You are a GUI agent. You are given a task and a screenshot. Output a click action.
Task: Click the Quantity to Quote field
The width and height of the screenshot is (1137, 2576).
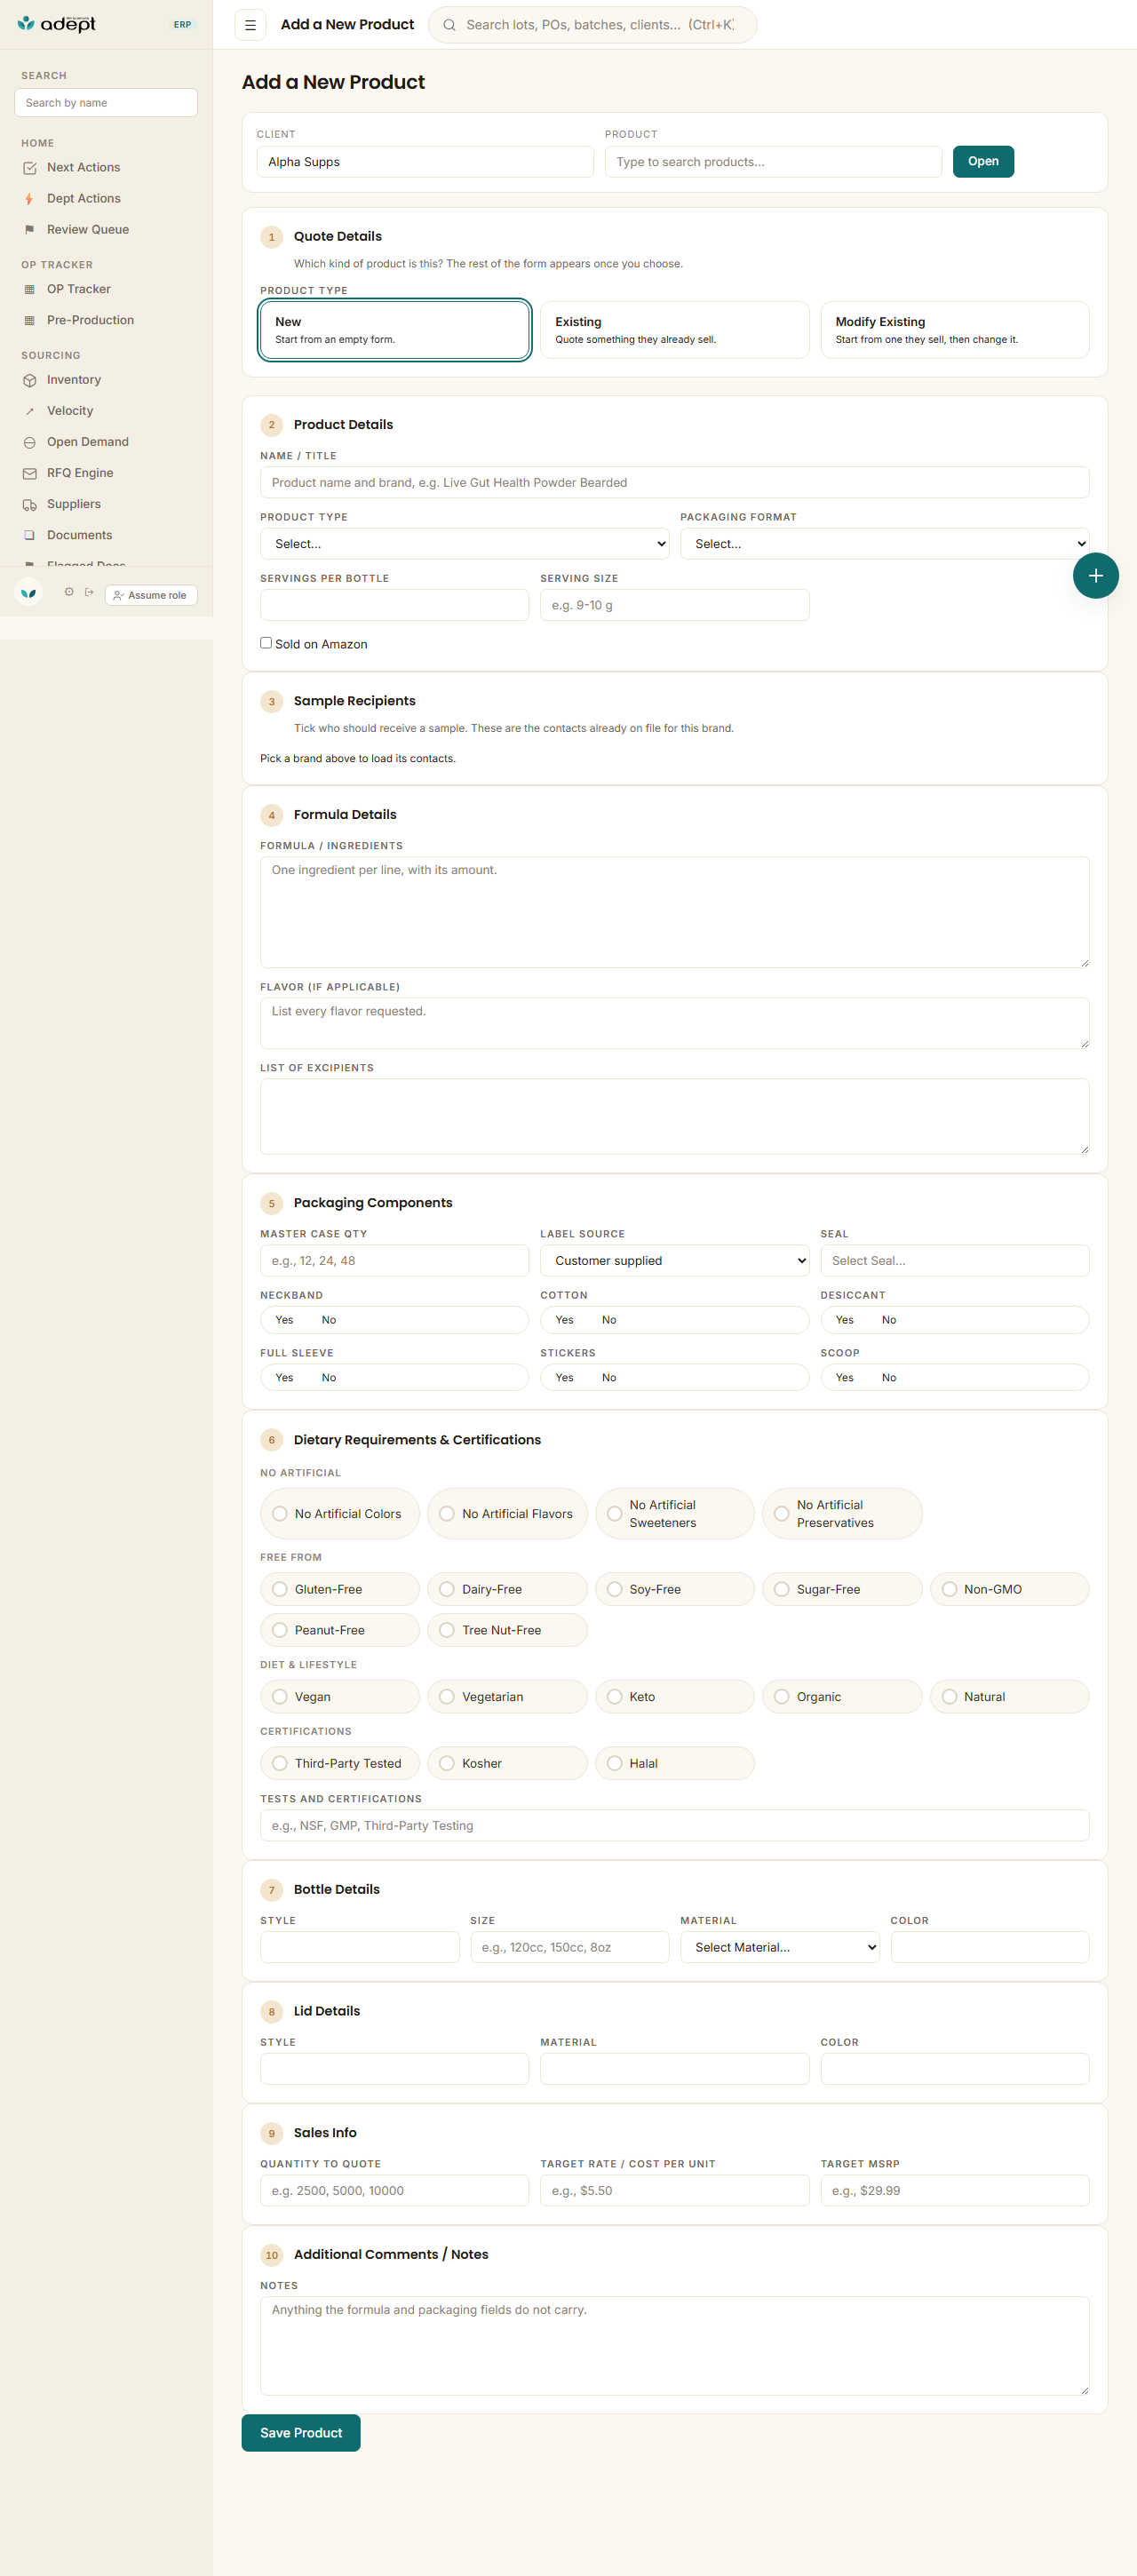tap(394, 2191)
